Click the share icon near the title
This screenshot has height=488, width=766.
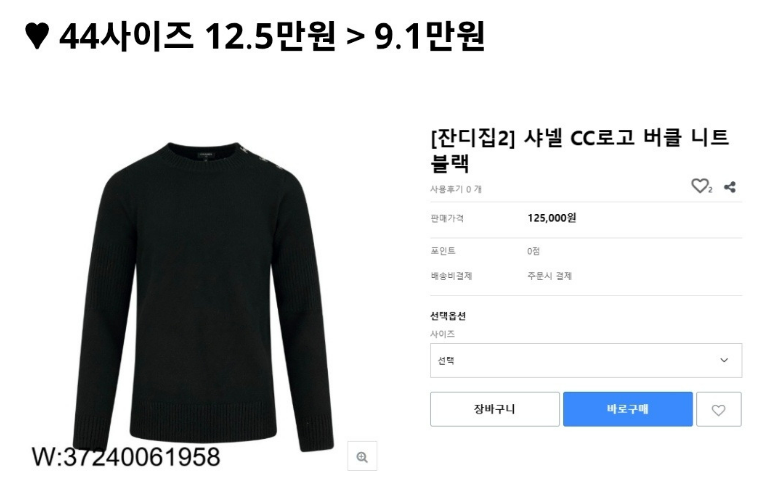point(730,187)
